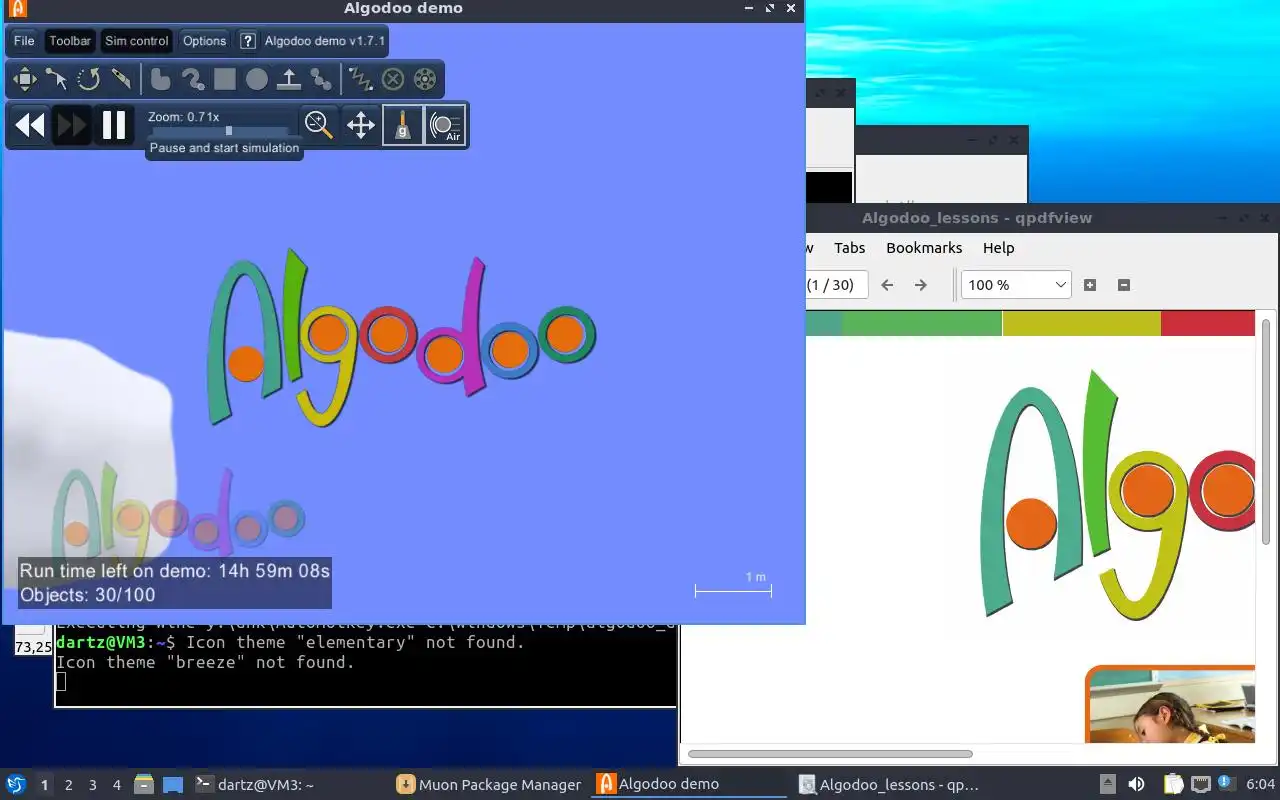Select the Move tool in Algodoo toolbar
Image resolution: width=1280 pixels, height=800 pixels.
tap(24, 79)
